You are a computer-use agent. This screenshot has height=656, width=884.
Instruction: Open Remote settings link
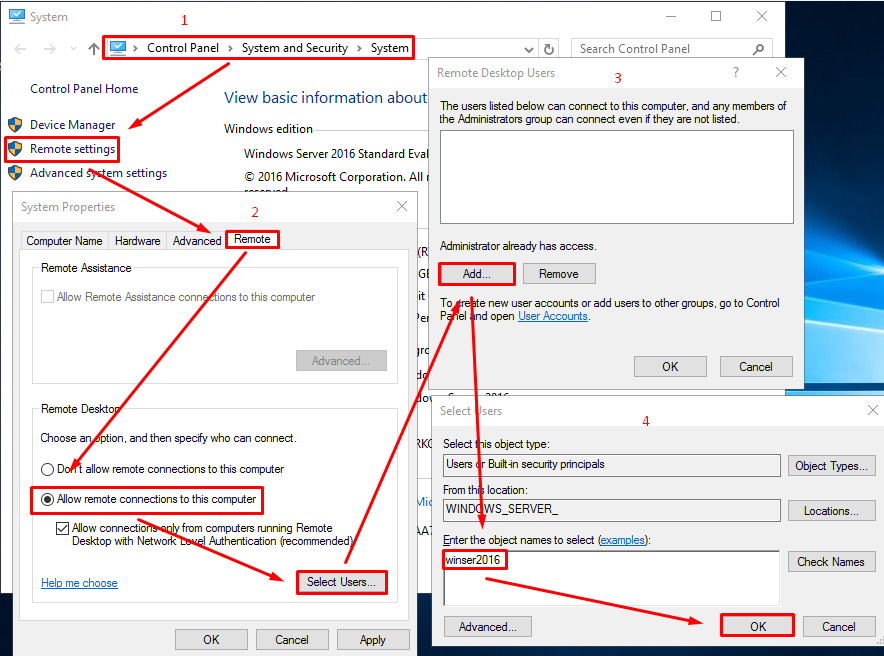pyautogui.click(x=72, y=149)
